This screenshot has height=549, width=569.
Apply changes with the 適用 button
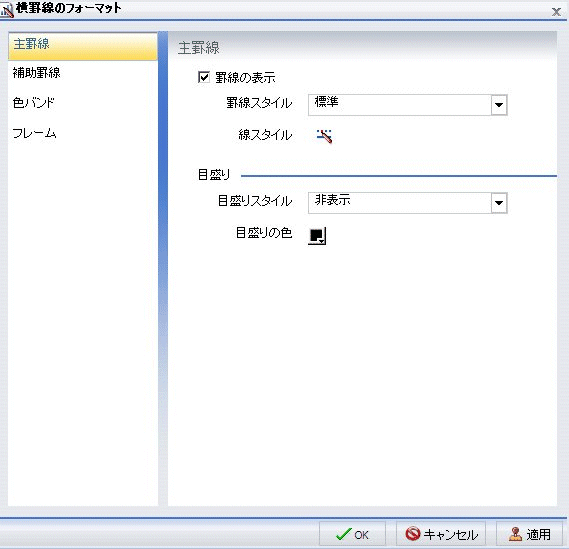click(529, 534)
